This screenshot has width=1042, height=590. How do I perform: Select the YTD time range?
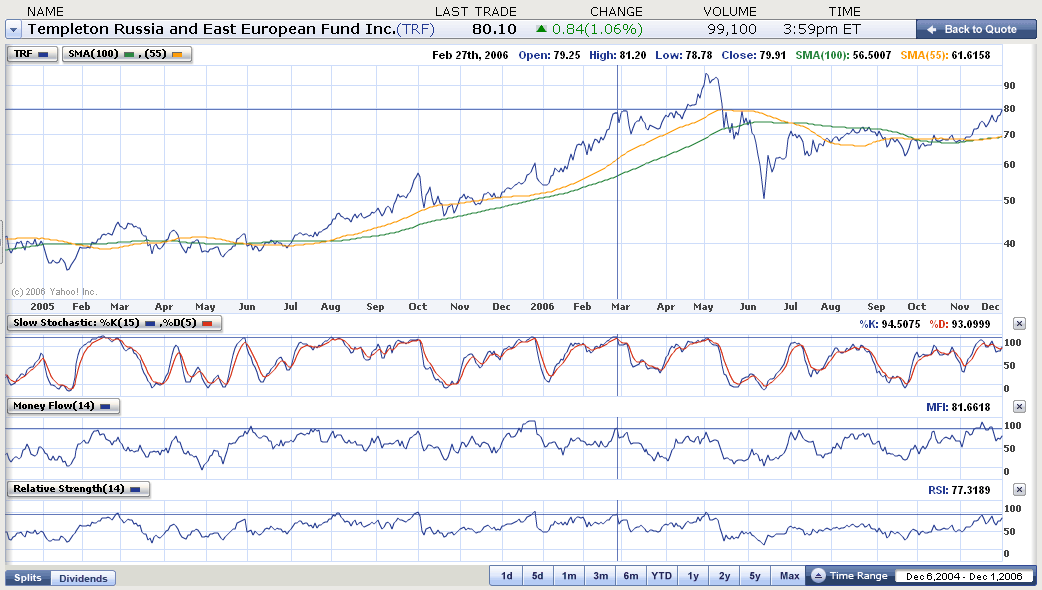(x=661, y=576)
